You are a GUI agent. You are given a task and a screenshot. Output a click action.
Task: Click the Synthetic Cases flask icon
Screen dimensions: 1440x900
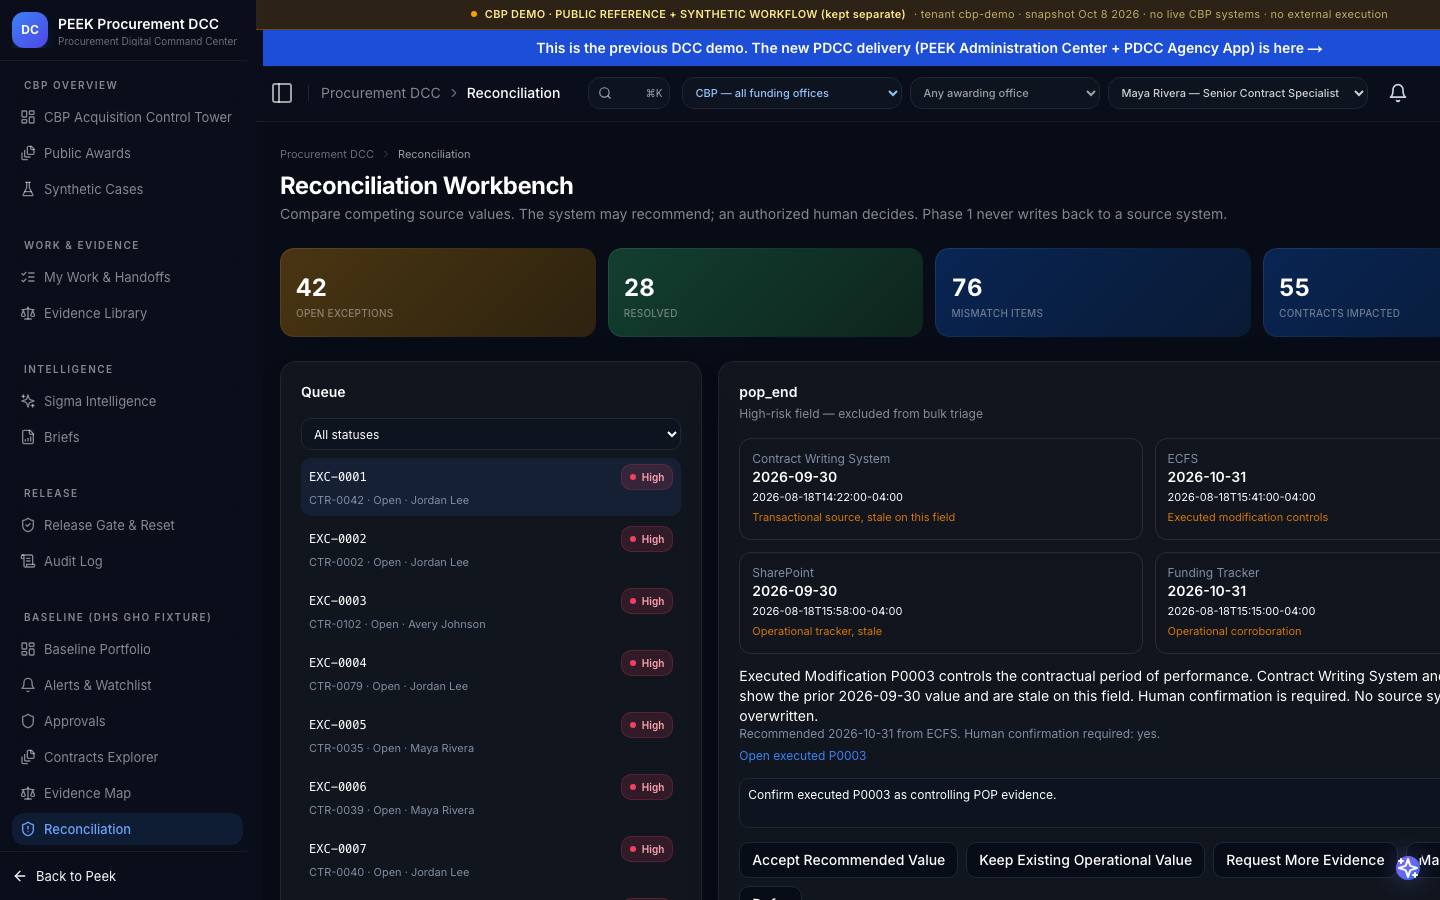point(28,189)
